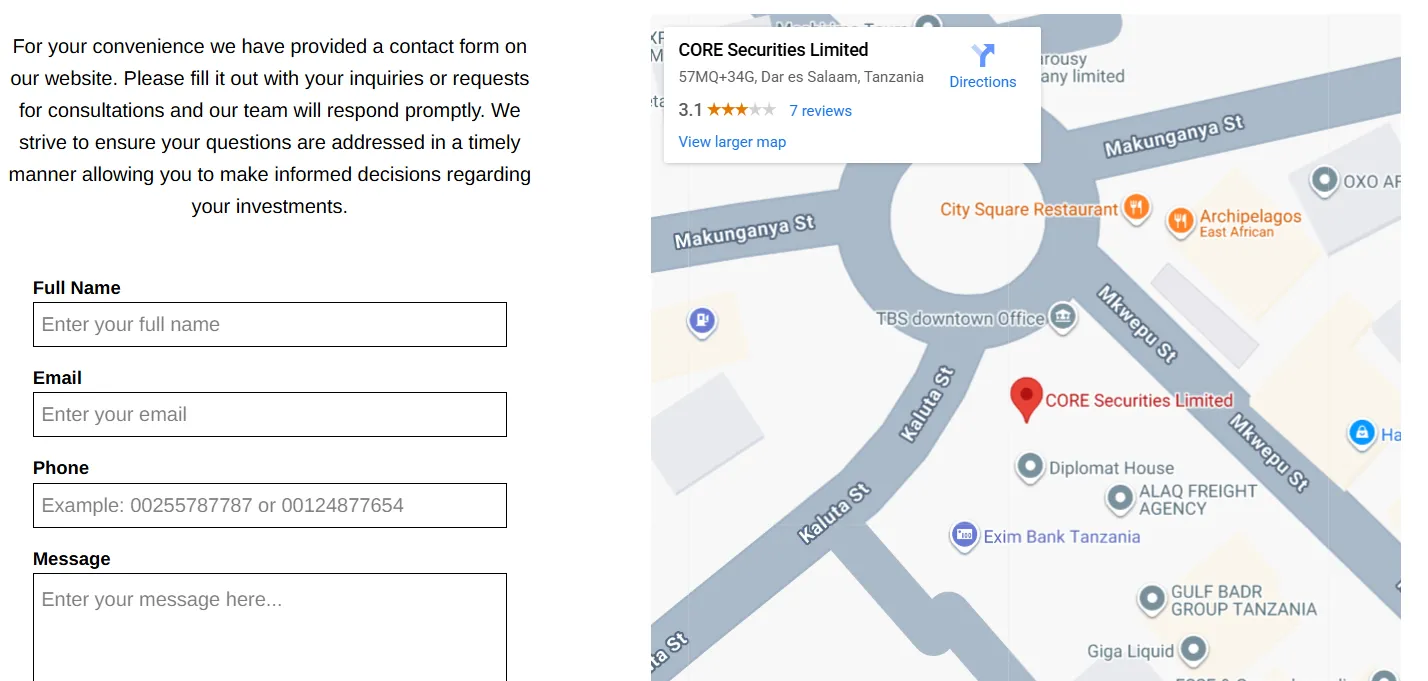This screenshot has width=1428, height=681.
Task: Click the Phone number input field
Action: coord(270,506)
